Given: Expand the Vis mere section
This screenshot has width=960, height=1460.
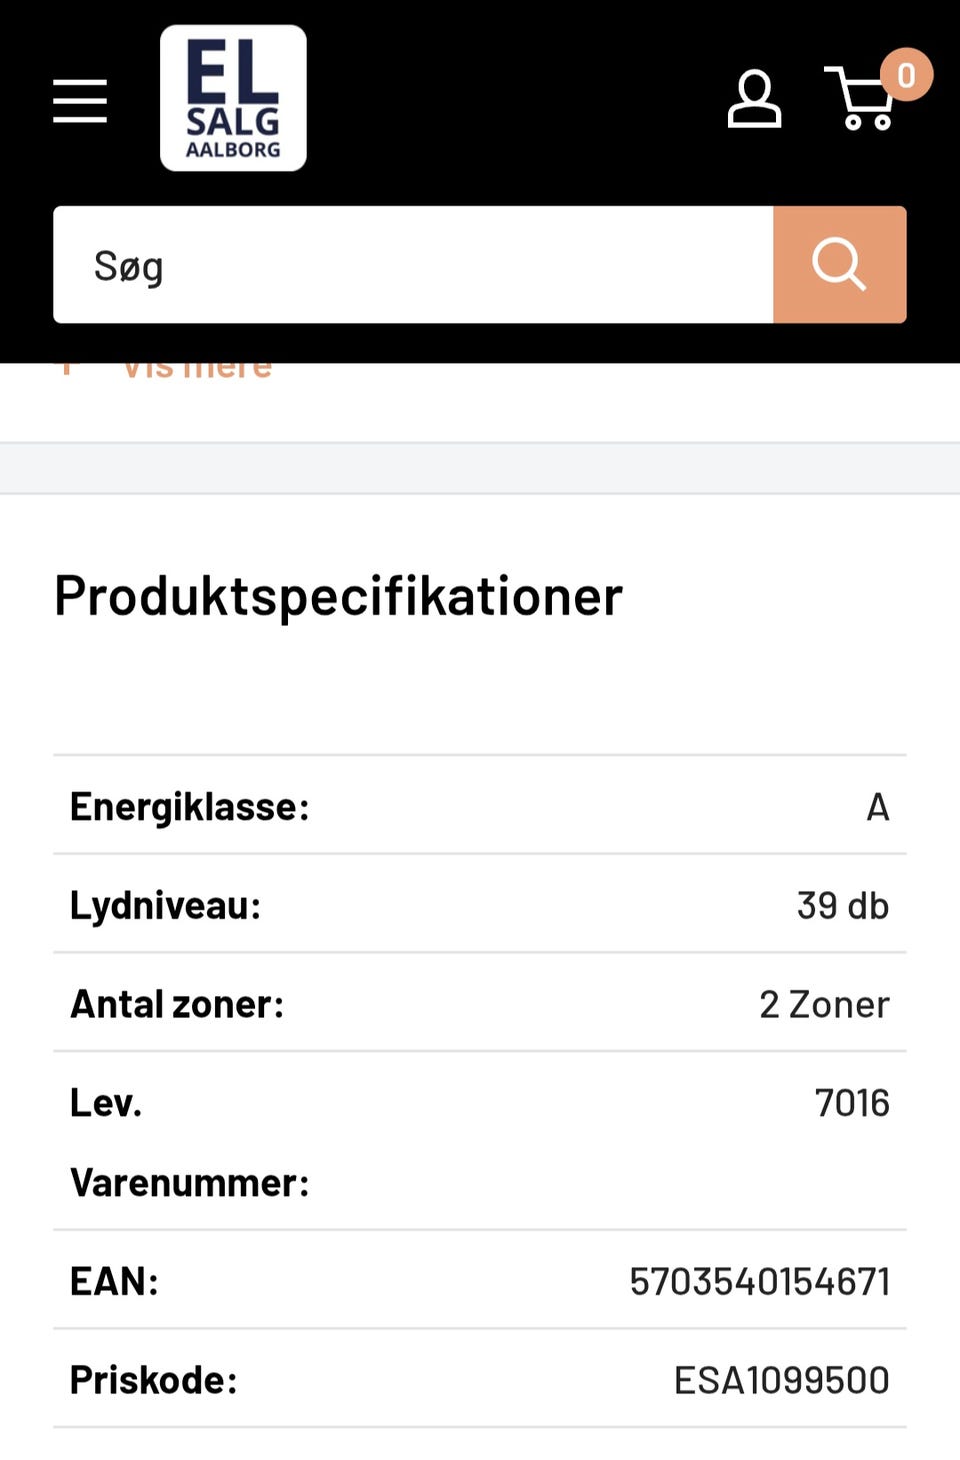Looking at the screenshot, I should tap(197, 369).
